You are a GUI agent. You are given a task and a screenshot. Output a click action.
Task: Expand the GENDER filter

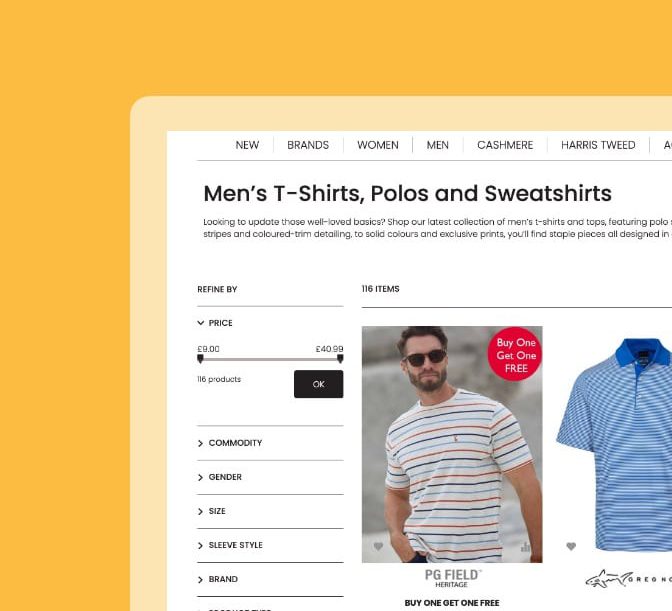pos(219,477)
